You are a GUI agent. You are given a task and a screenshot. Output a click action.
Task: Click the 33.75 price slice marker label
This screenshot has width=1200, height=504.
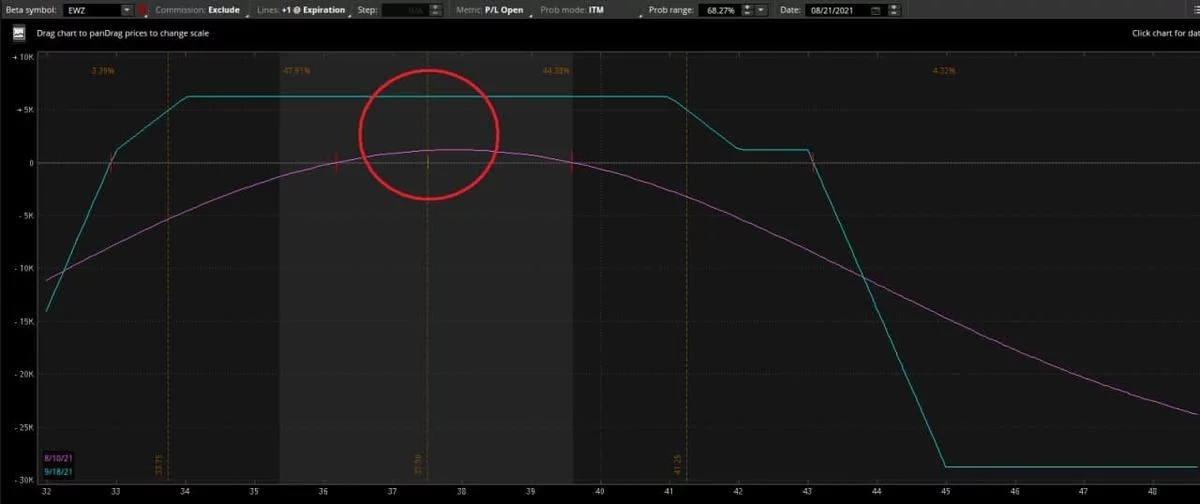pyautogui.click(x=158, y=462)
